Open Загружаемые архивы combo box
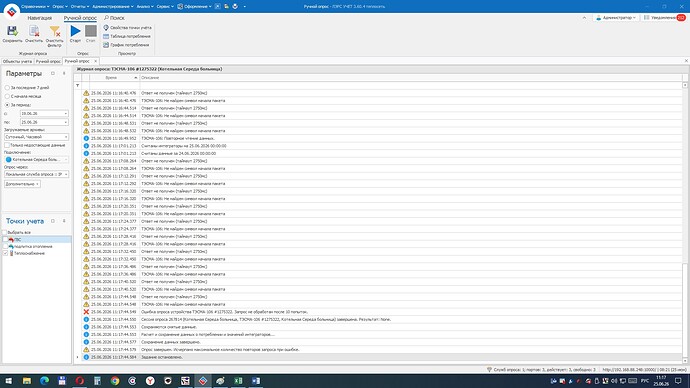Viewport: 690px width, 388px height. coord(37,137)
